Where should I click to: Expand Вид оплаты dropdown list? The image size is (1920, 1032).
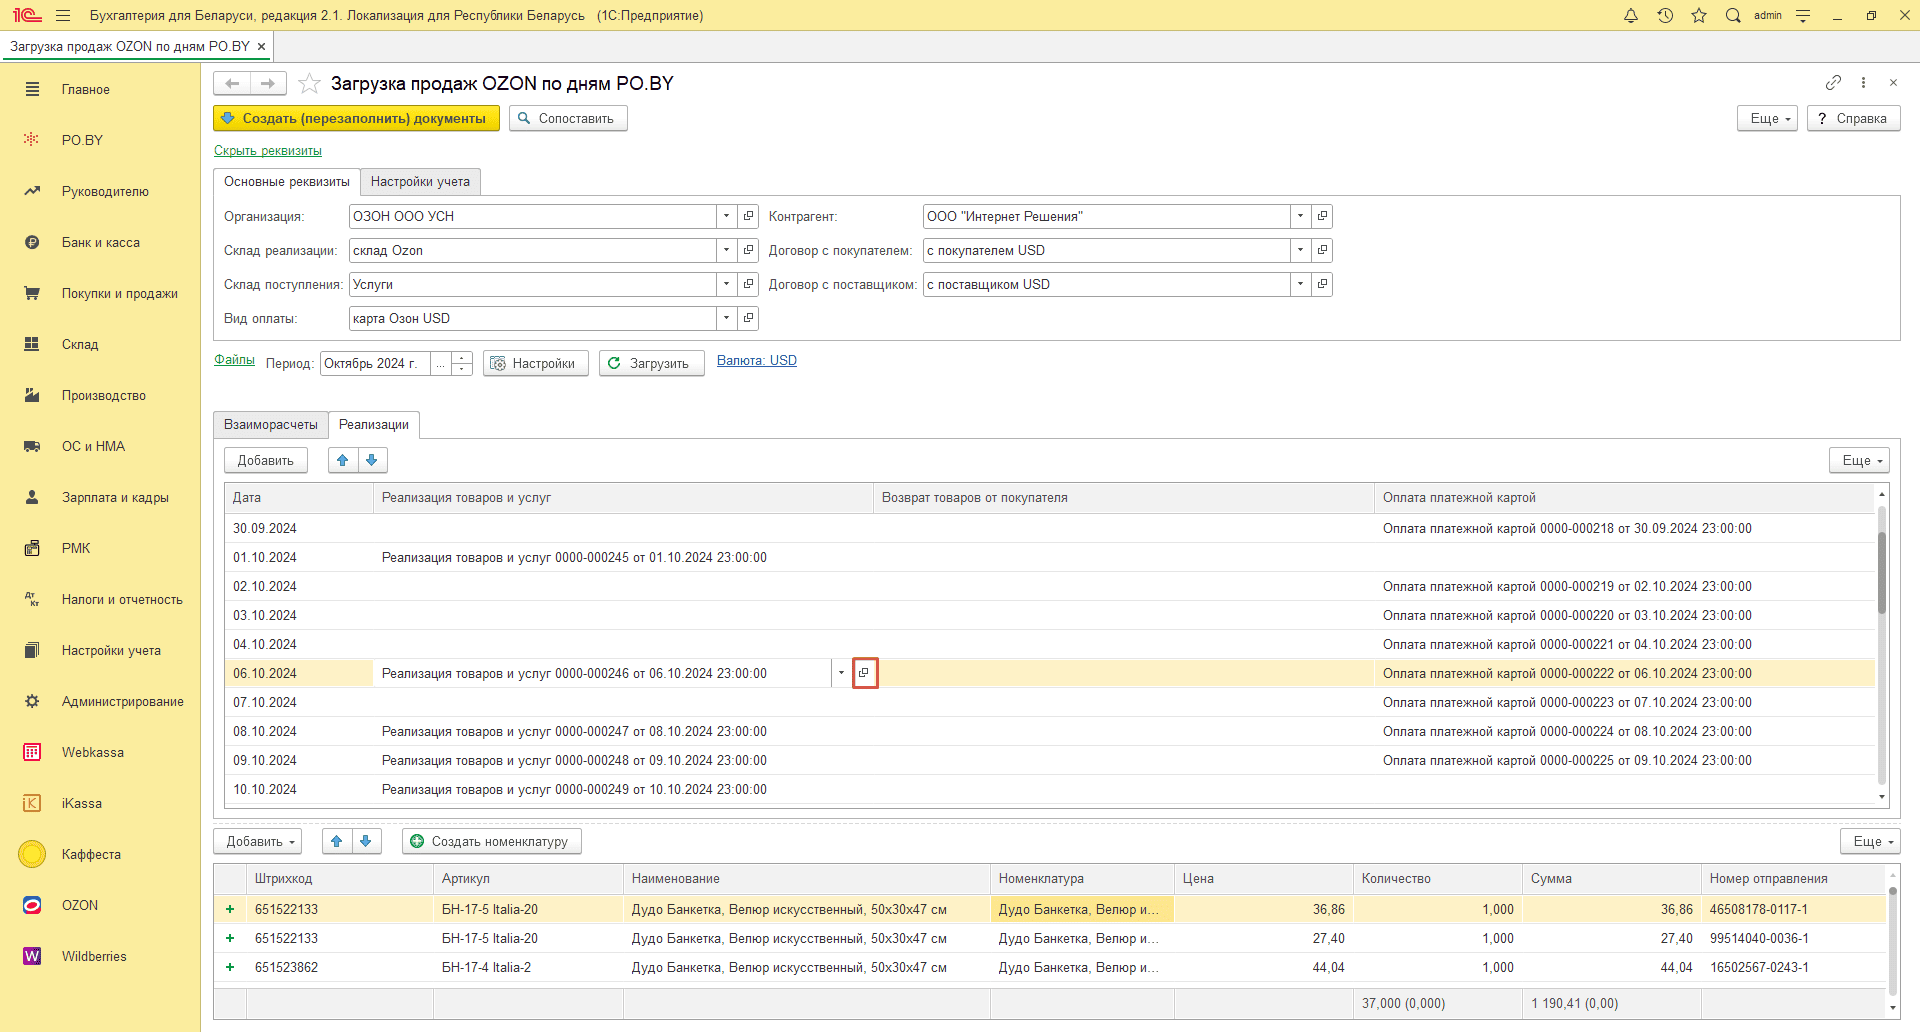(x=727, y=318)
